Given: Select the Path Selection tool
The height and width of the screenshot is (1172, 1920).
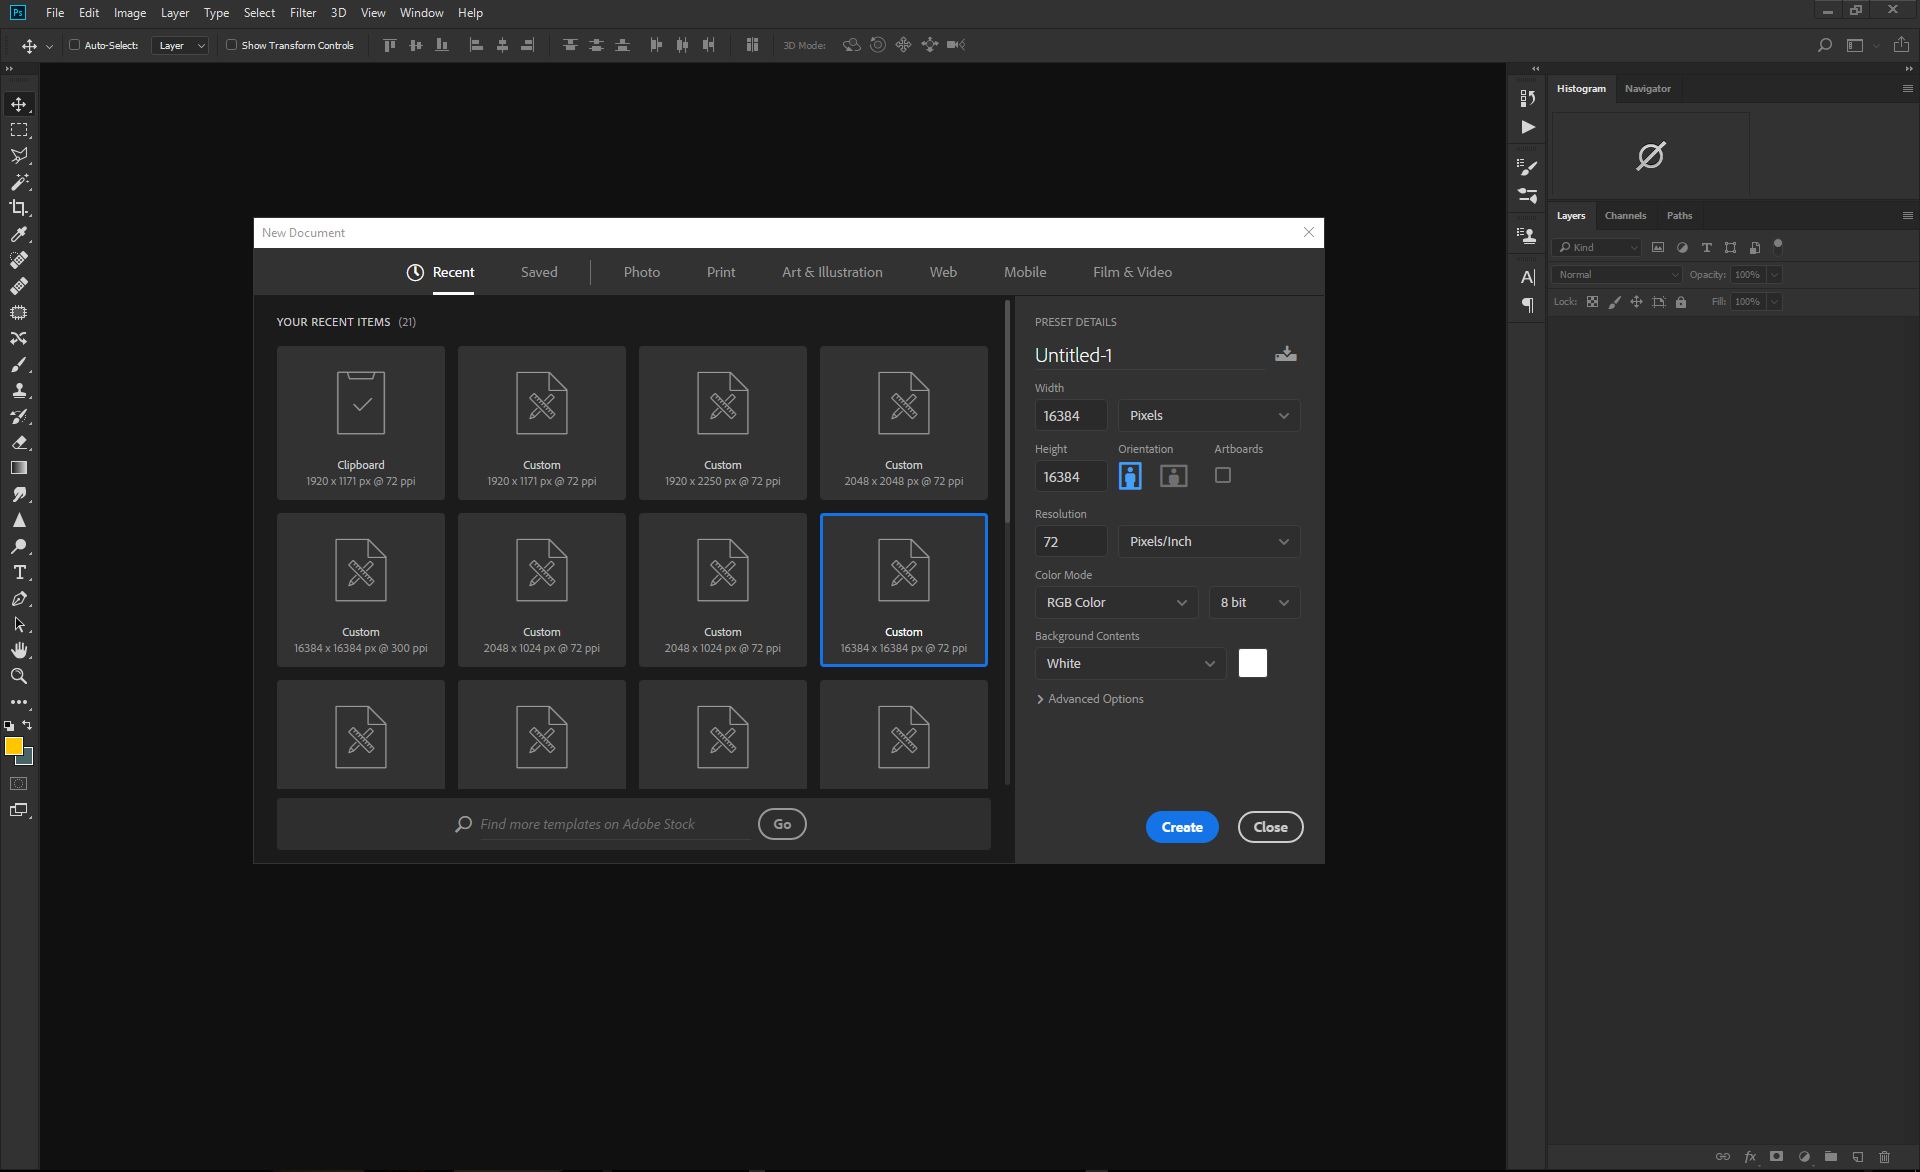Looking at the screenshot, I should 19,624.
